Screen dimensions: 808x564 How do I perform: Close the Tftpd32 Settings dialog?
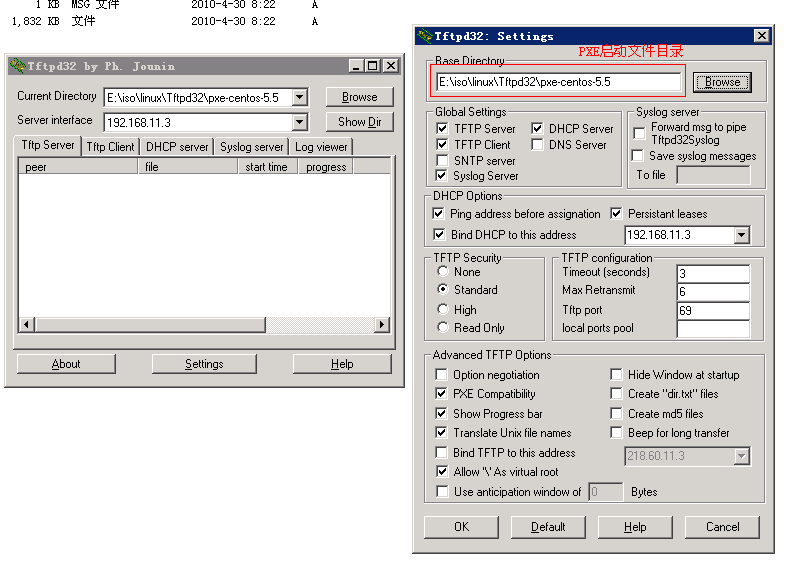pos(762,36)
